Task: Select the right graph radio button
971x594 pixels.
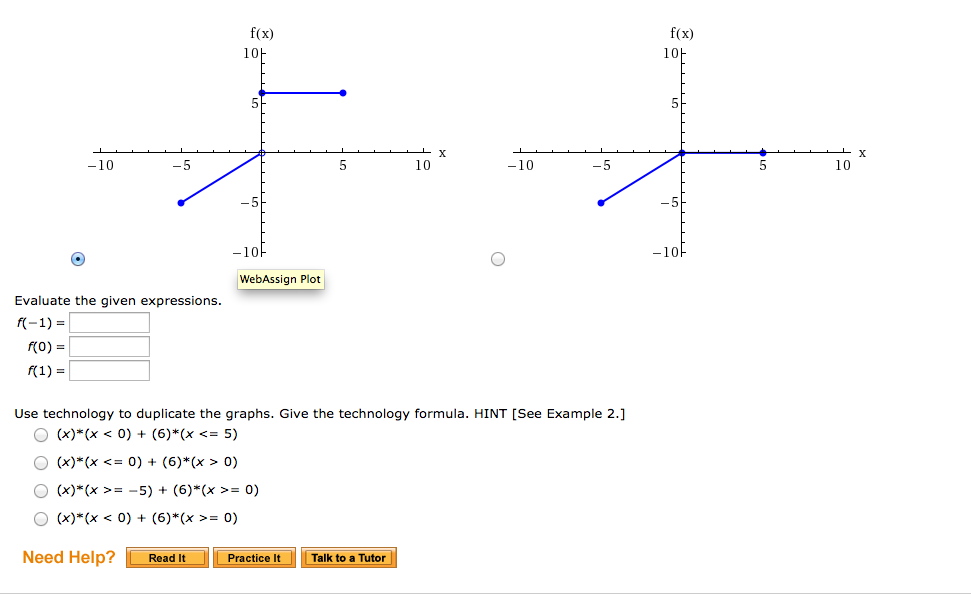Action: (497, 259)
